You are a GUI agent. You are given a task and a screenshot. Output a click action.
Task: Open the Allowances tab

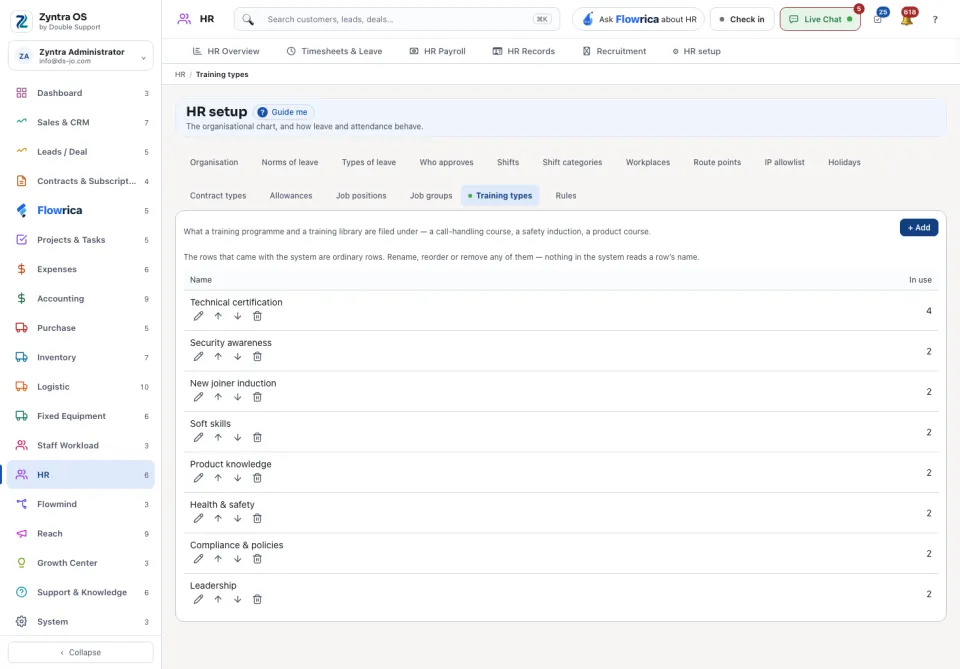click(291, 196)
